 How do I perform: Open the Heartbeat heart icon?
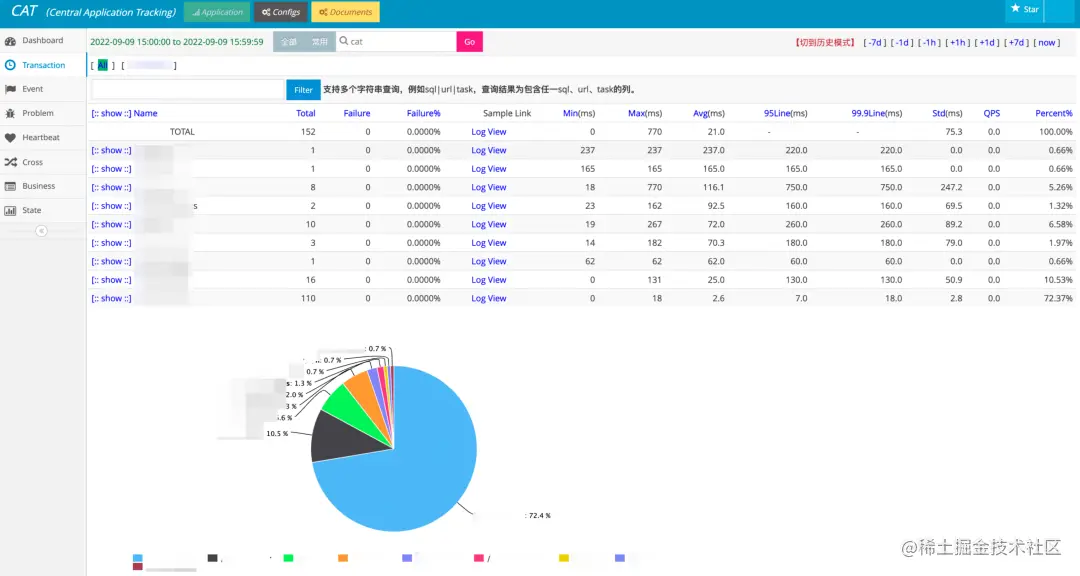tap(10, 137)
